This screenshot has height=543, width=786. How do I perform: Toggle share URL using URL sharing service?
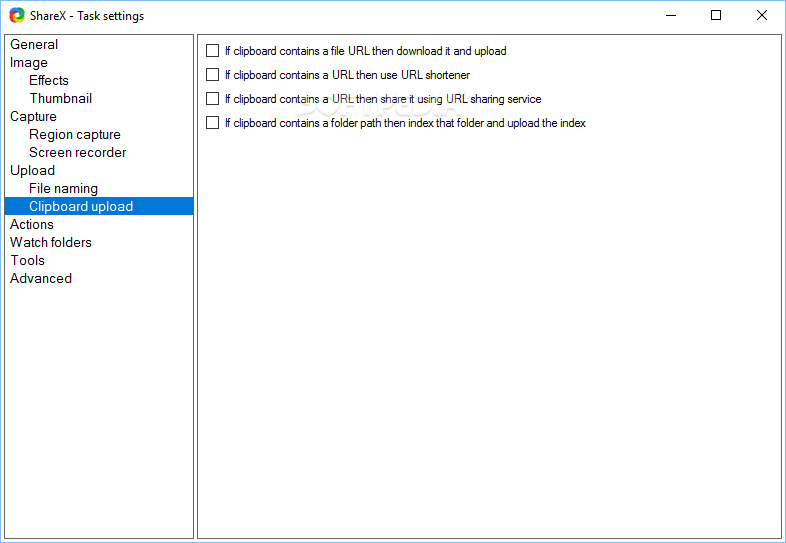tap(213, 99)
